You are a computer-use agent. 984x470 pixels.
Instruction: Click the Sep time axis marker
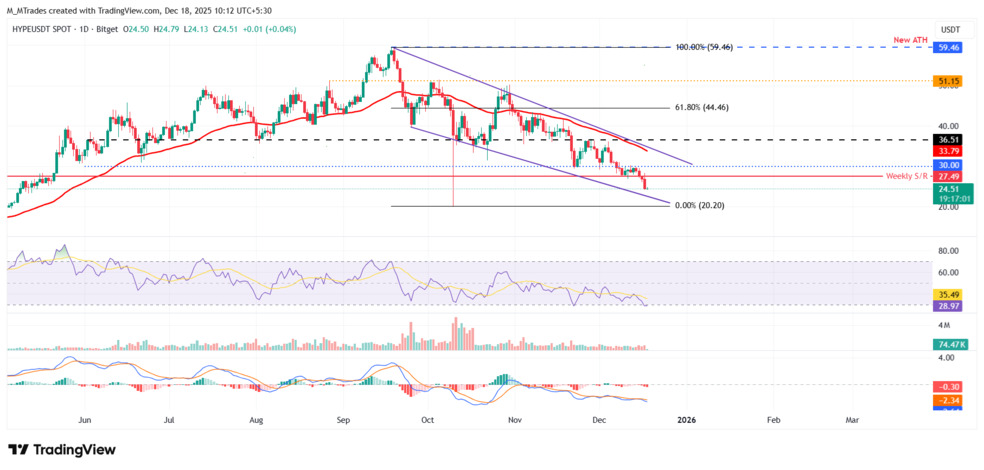tap(343, 419)
